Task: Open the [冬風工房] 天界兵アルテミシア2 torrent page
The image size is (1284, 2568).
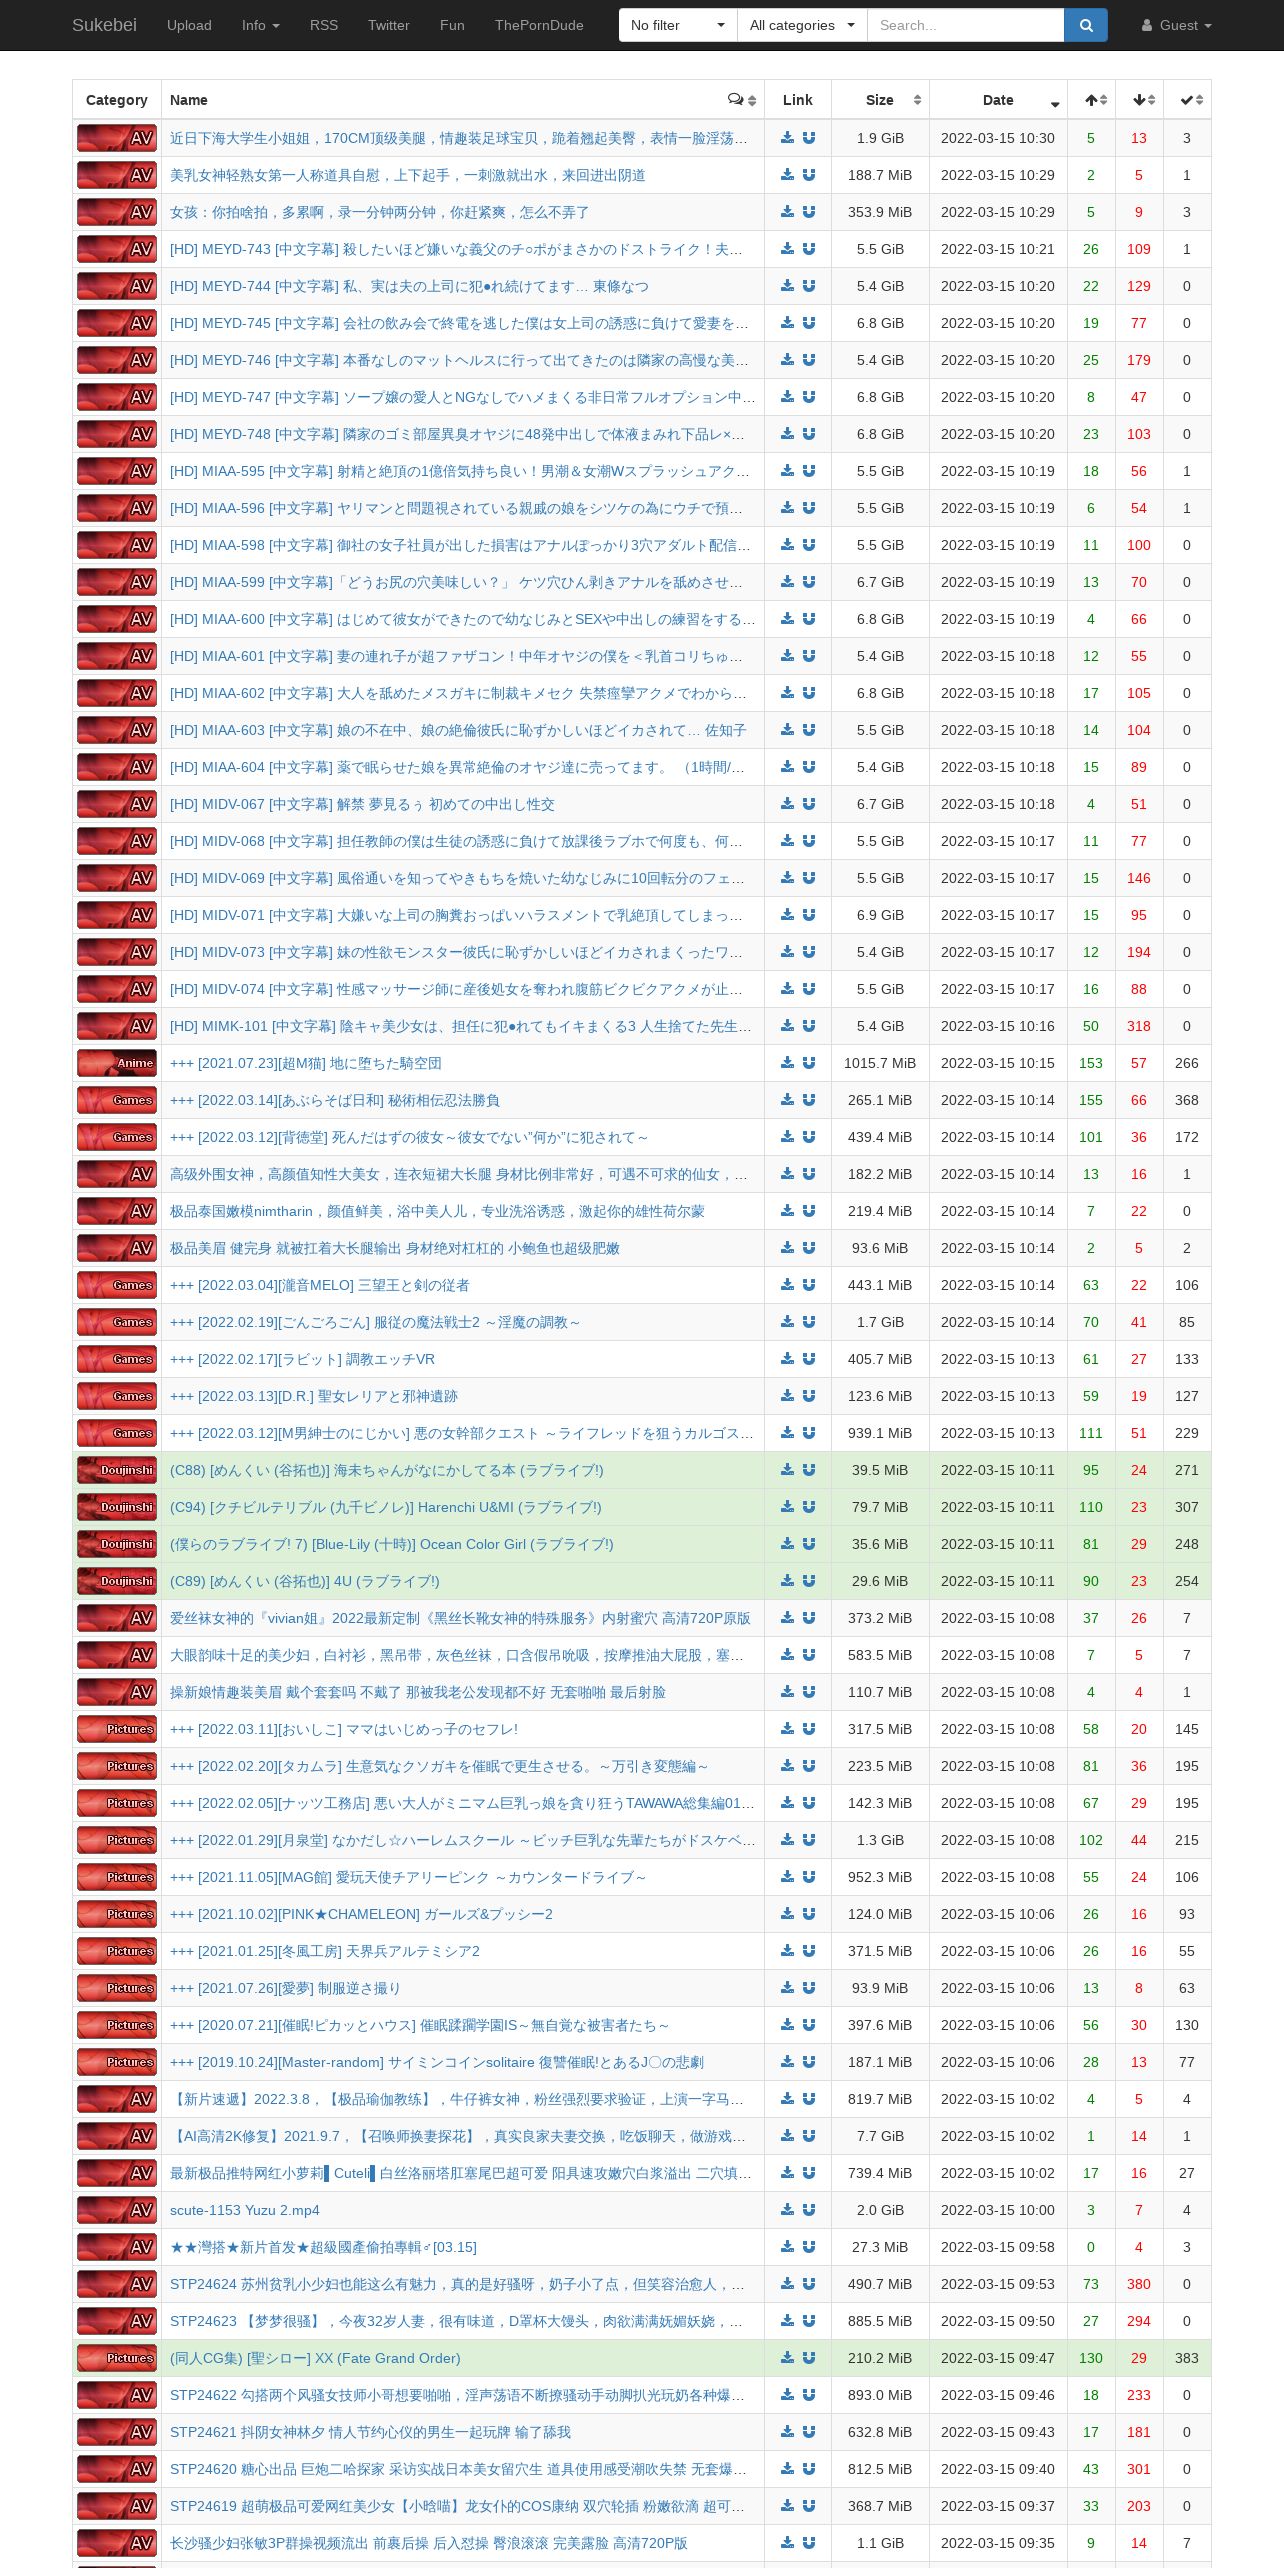Action: [x=325, y=1951]
